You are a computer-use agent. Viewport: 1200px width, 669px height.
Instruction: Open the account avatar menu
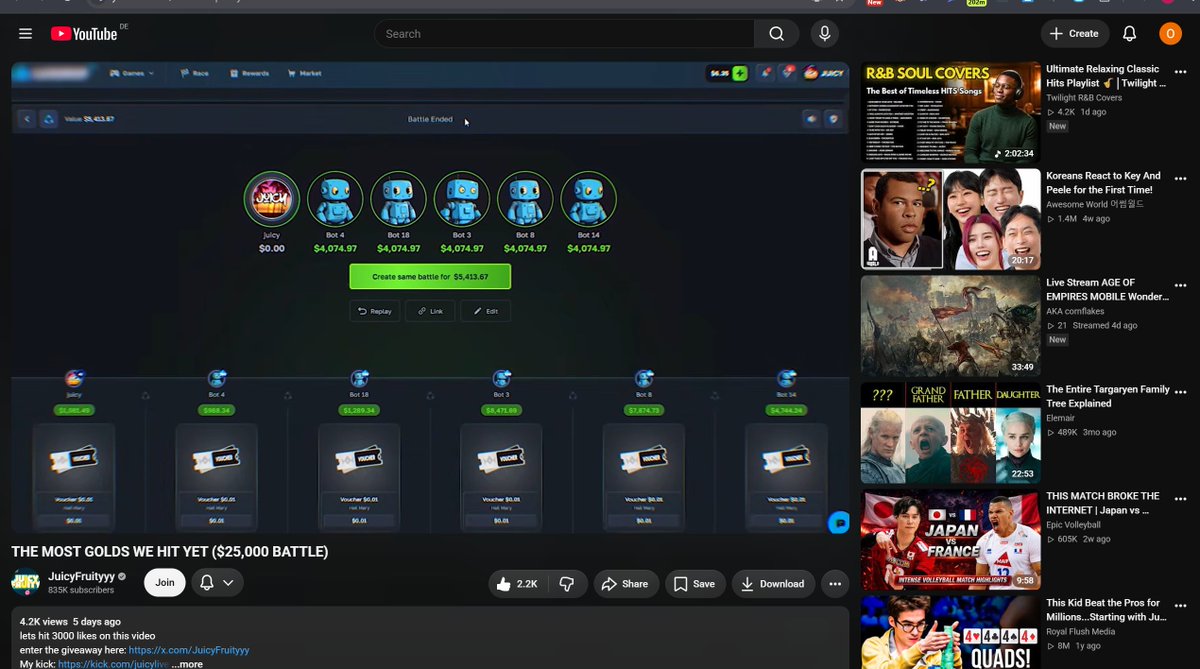click(1170, 34)
